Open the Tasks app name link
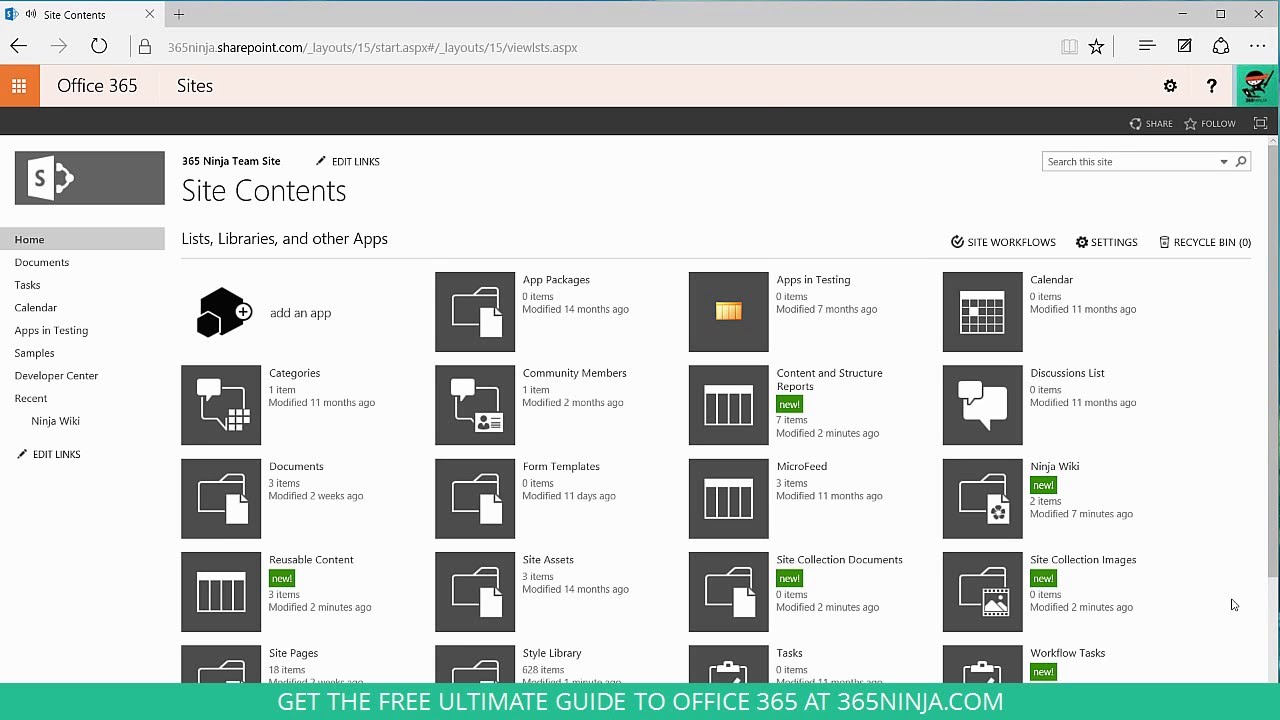 789,653
